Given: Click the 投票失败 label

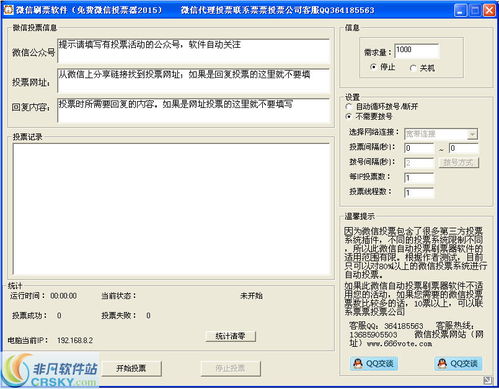Looking at the screenshot, I should (x=119, y=315).
